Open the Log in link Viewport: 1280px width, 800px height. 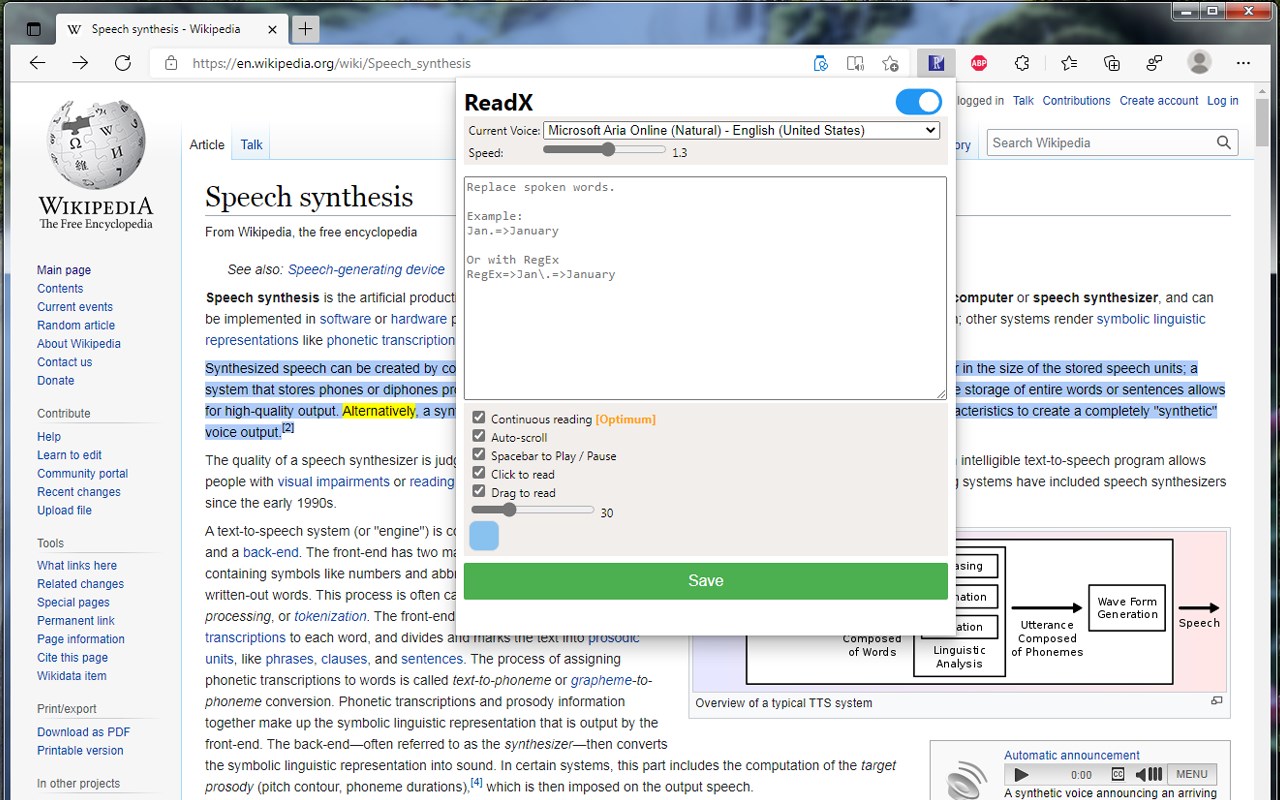(x=1222, y=101)
